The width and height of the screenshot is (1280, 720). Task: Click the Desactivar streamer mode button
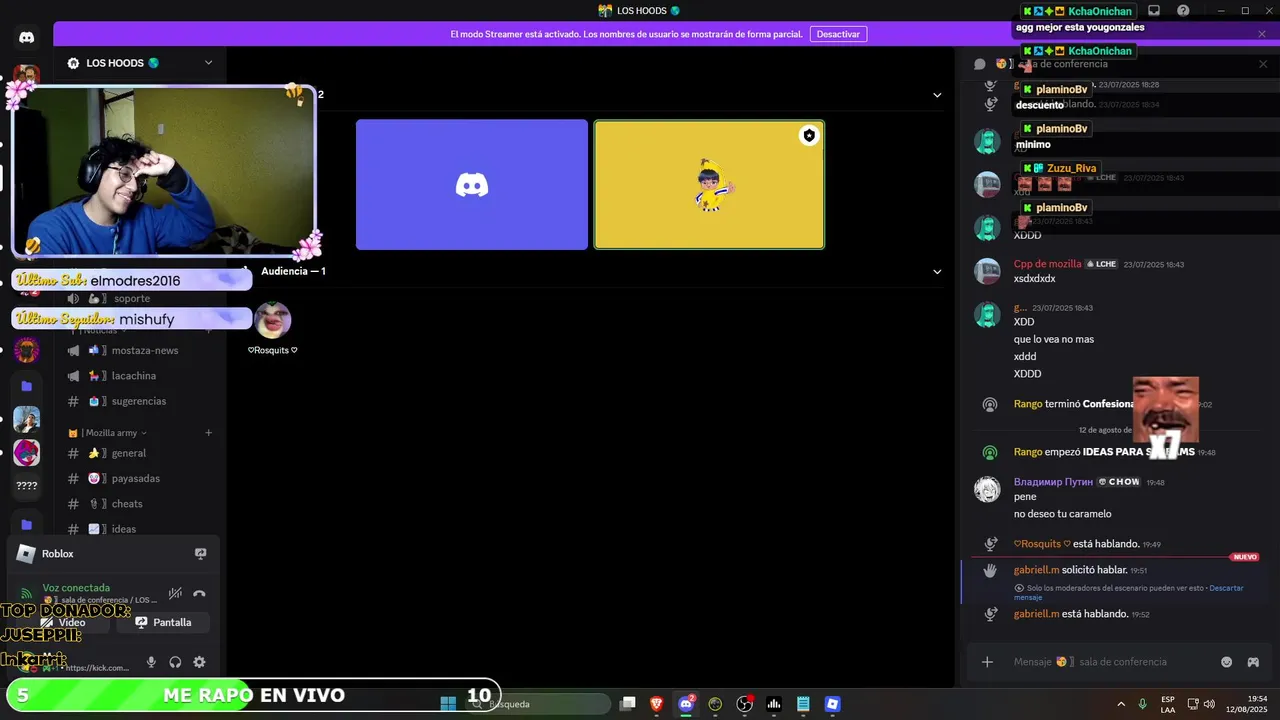pos(838,34)
